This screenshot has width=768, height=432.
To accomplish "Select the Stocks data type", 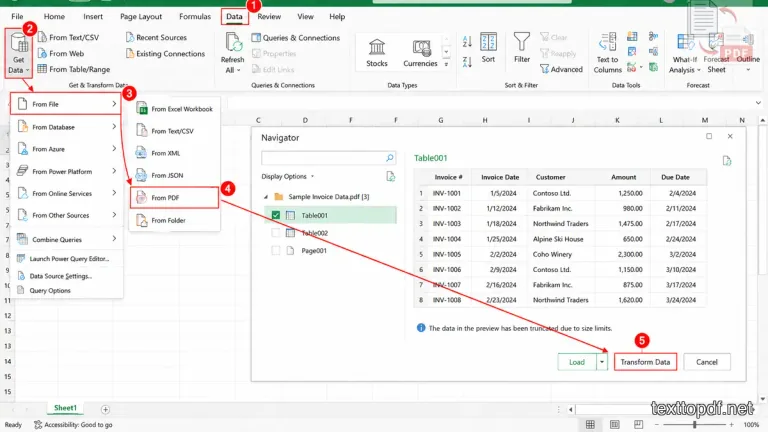I will point(377,53).
